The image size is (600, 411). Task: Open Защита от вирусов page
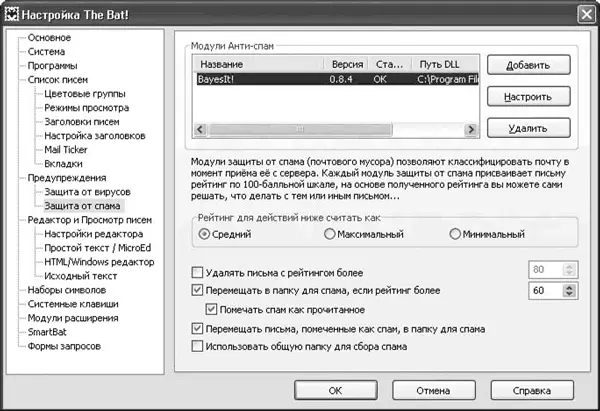[87, 192]
